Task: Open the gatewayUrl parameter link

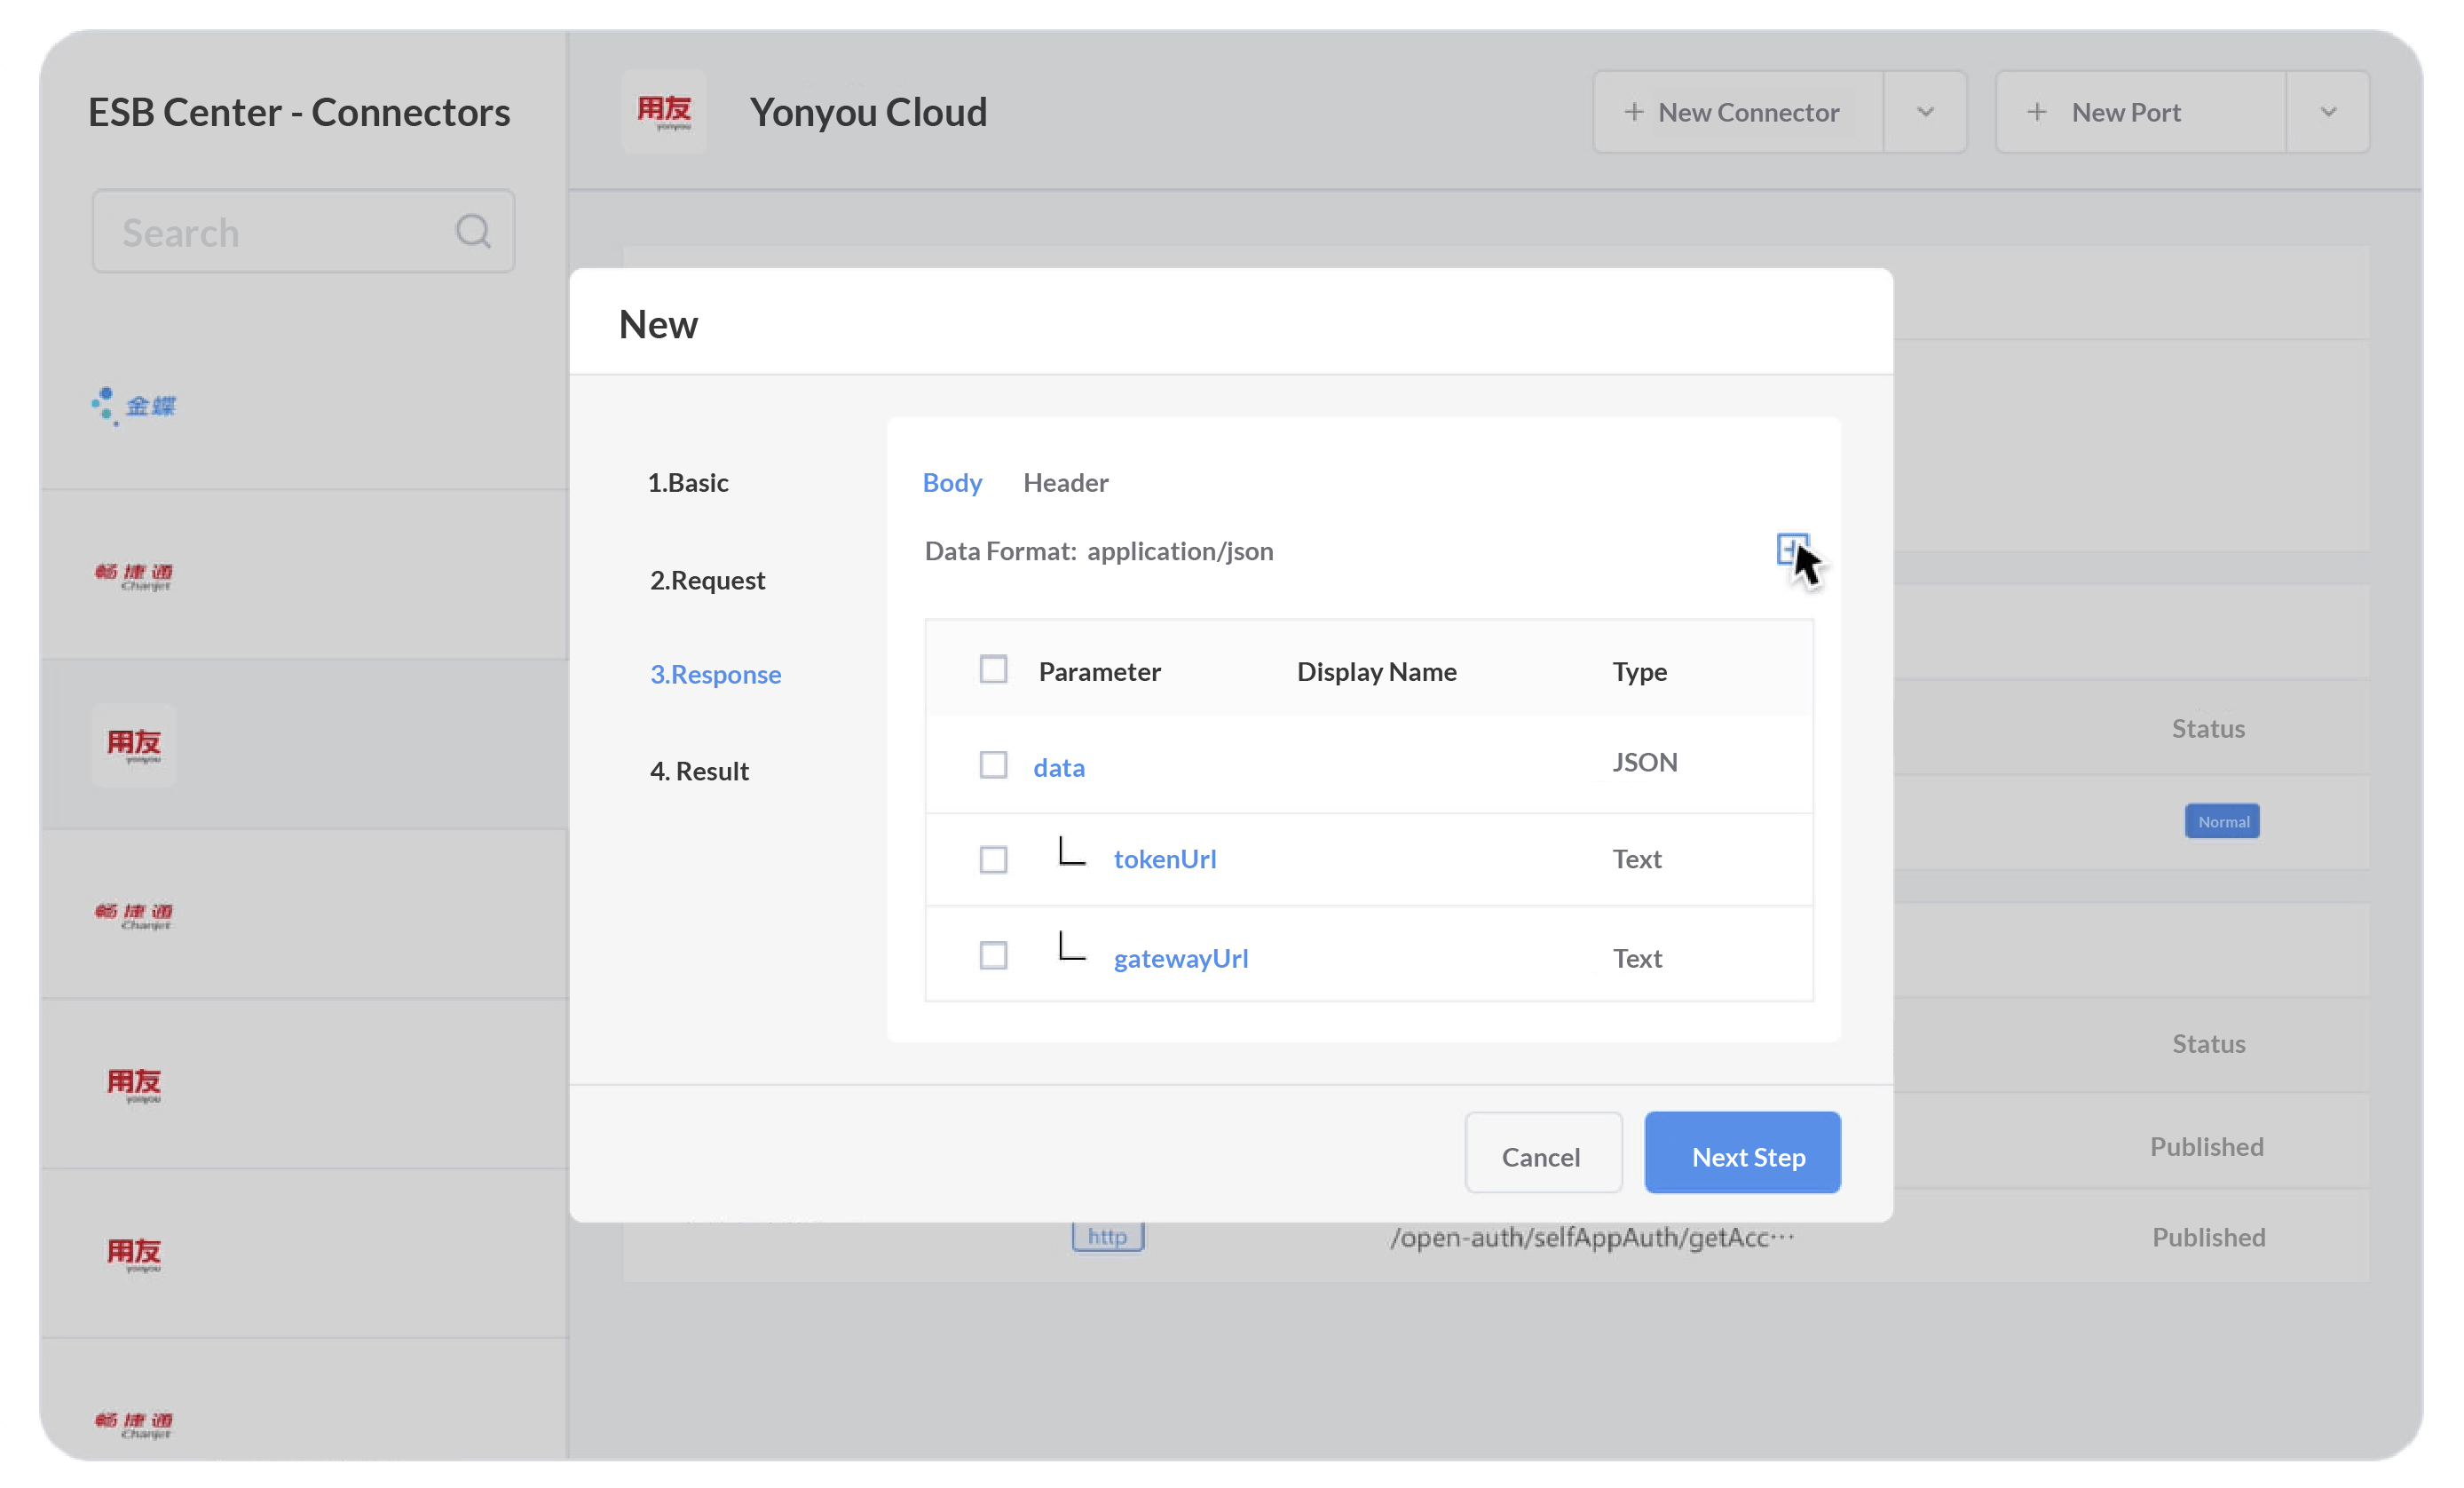Action: (x=1180, y=957)
